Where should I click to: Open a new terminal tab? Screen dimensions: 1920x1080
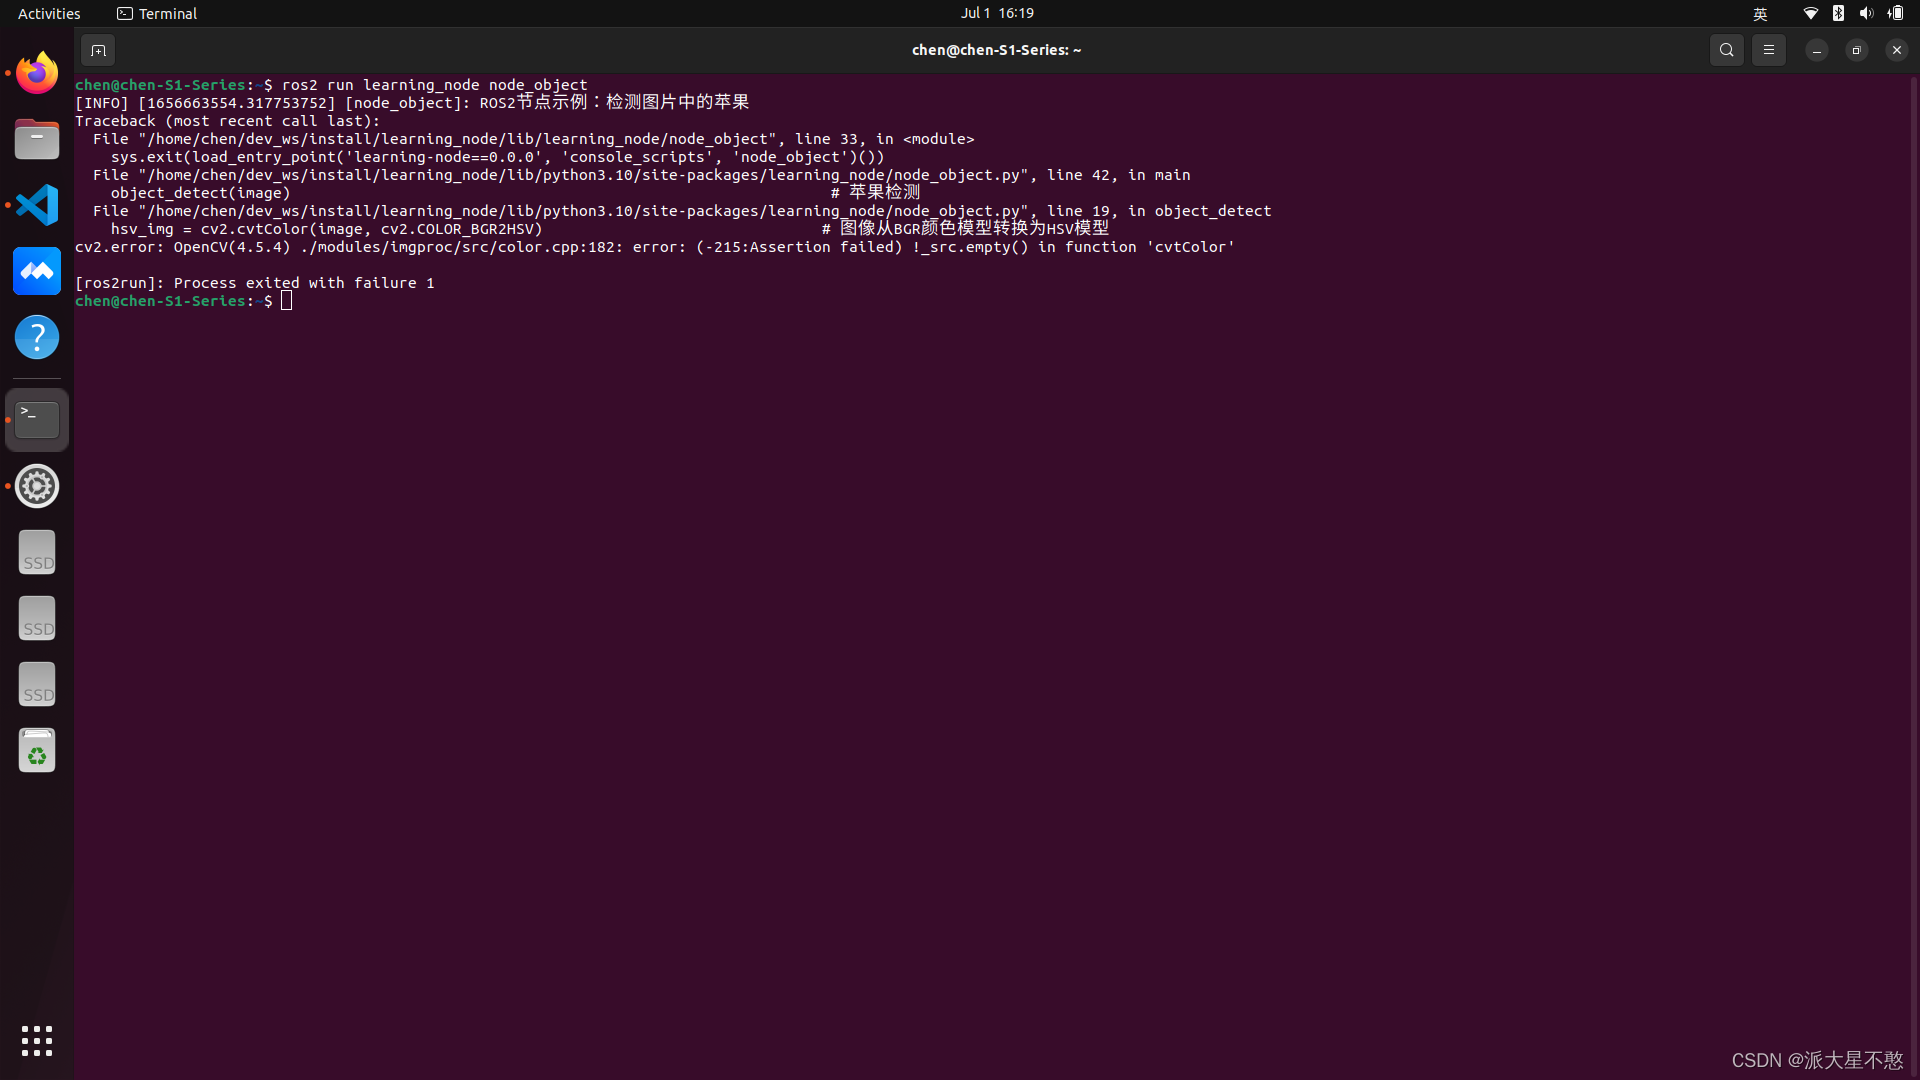coord(98,50)
